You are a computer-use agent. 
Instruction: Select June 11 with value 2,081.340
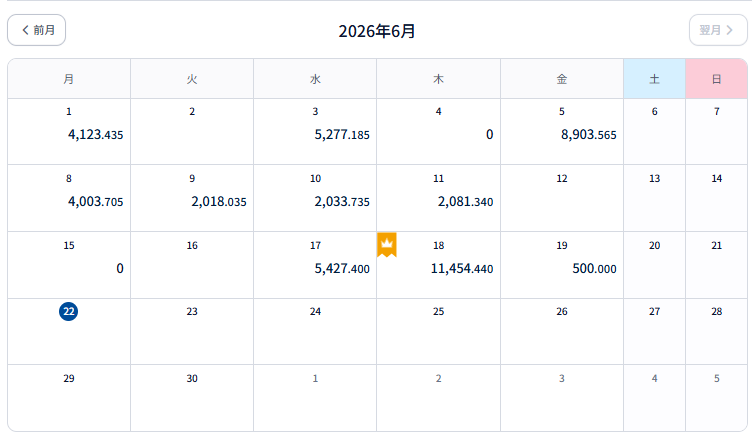click(438, 198)
